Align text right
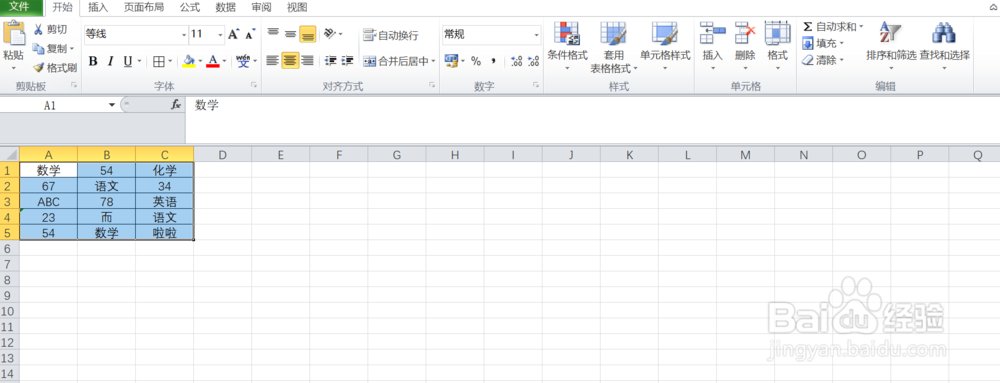 (x=307, y=61)
